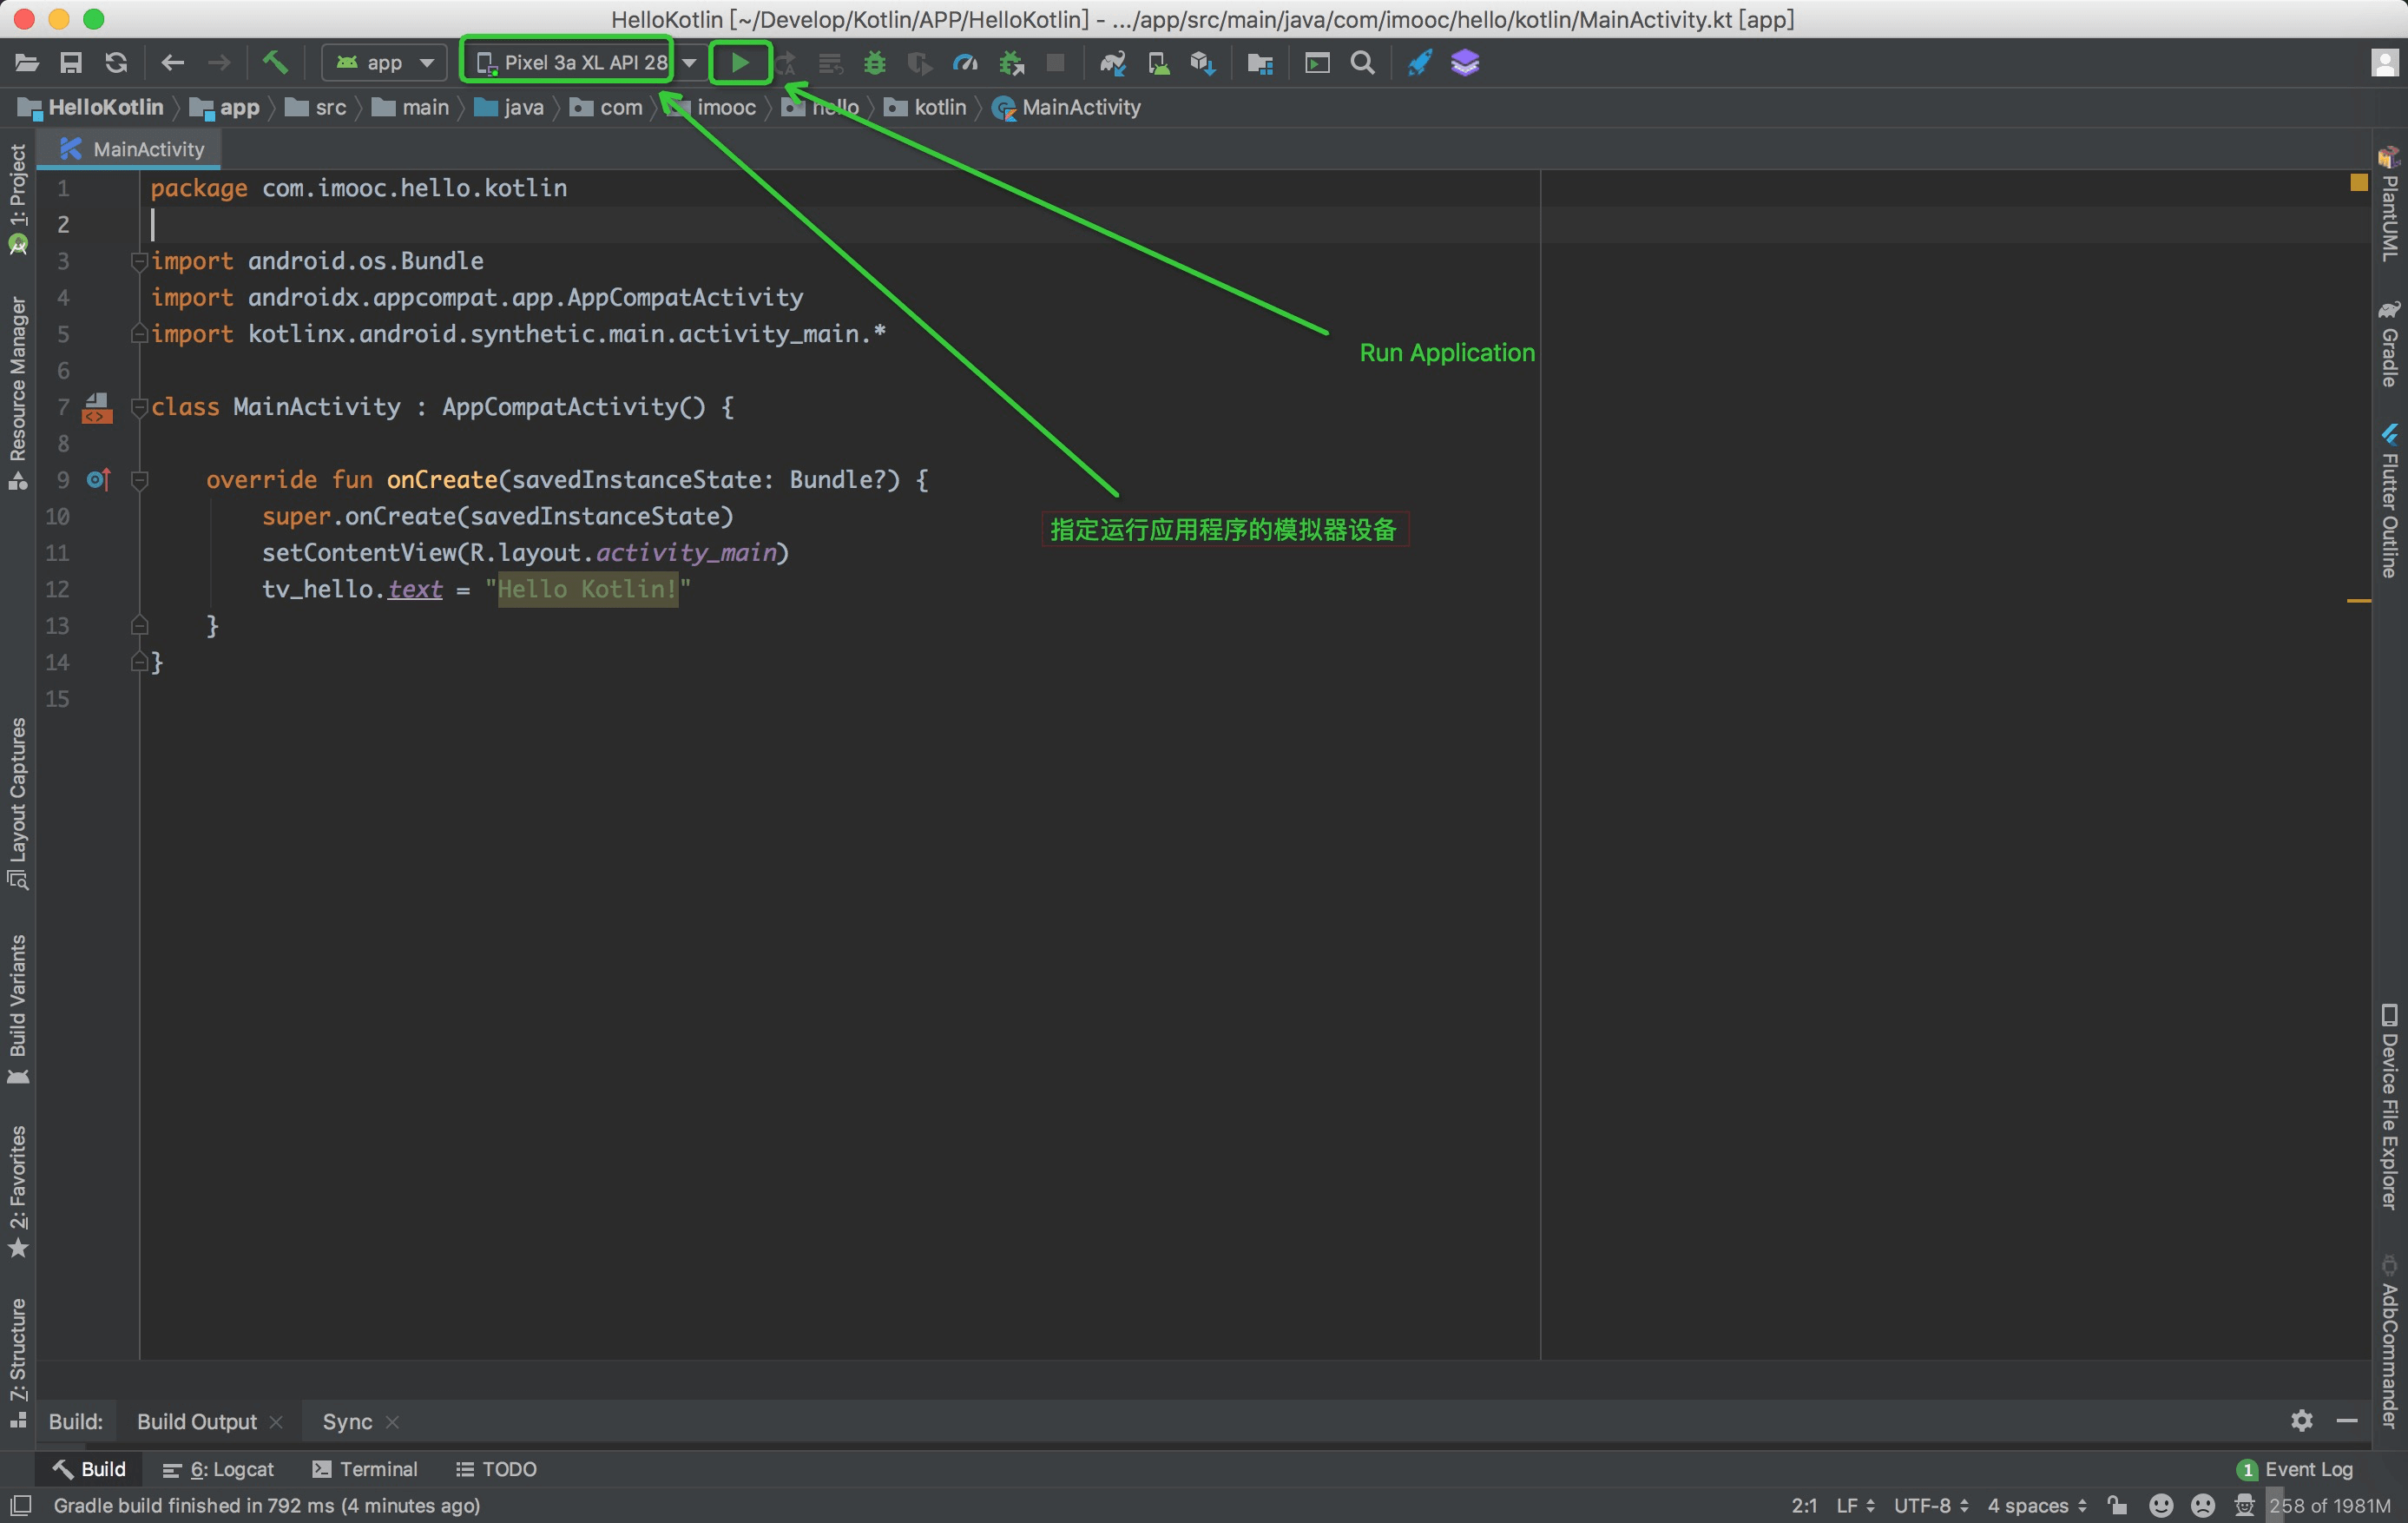Collapse the MainActivity class fold marker on line 7
The width and height of the screenshot is (2408, 1523).
point(140,407)
